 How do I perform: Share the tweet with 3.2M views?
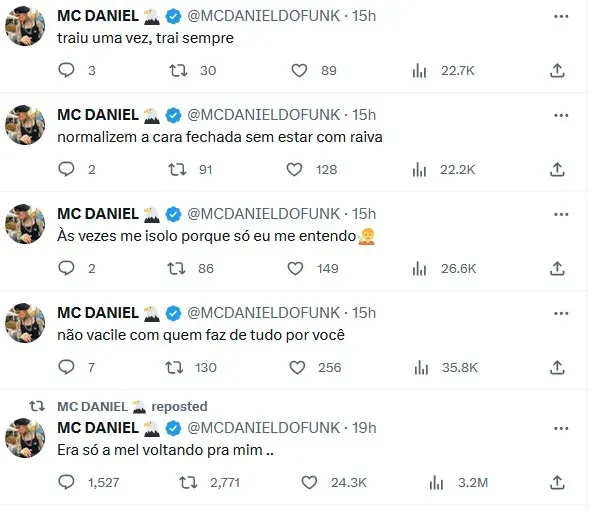pos(557,483)
